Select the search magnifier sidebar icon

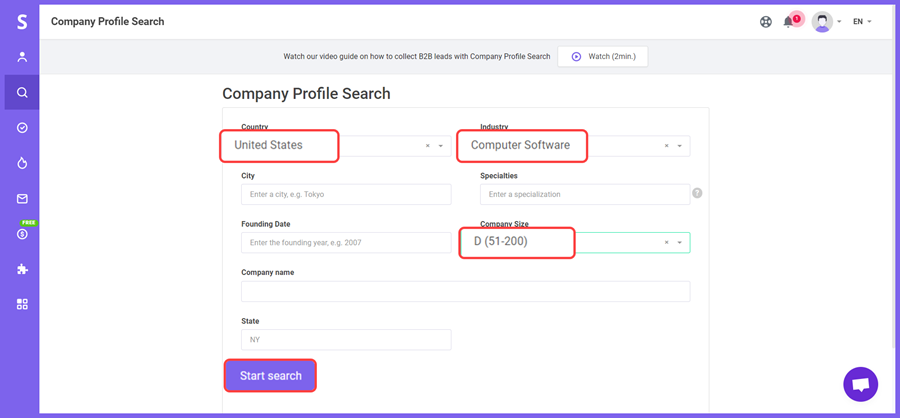tap(22, 92)
